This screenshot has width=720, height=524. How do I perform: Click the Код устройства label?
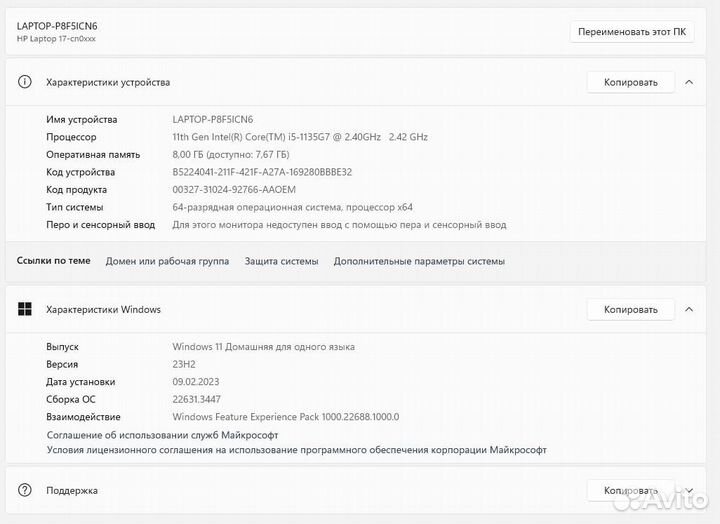click(x=80, y=172)
